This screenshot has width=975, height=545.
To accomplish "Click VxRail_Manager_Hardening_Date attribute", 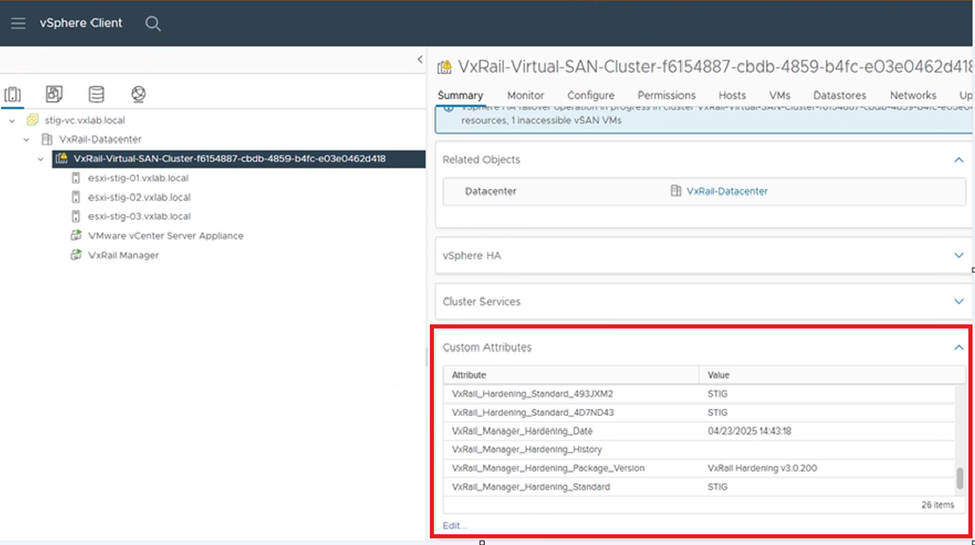I will coord(522,431).
